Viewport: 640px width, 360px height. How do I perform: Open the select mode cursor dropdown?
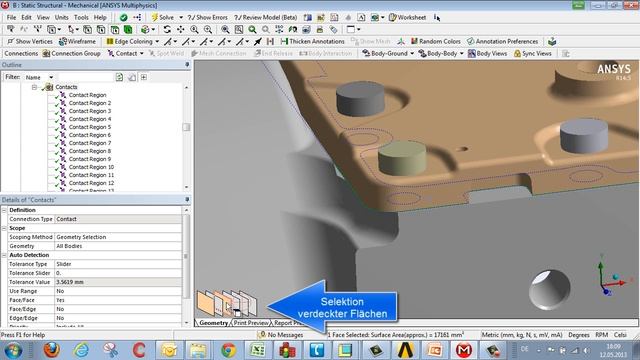pos(73,29)
